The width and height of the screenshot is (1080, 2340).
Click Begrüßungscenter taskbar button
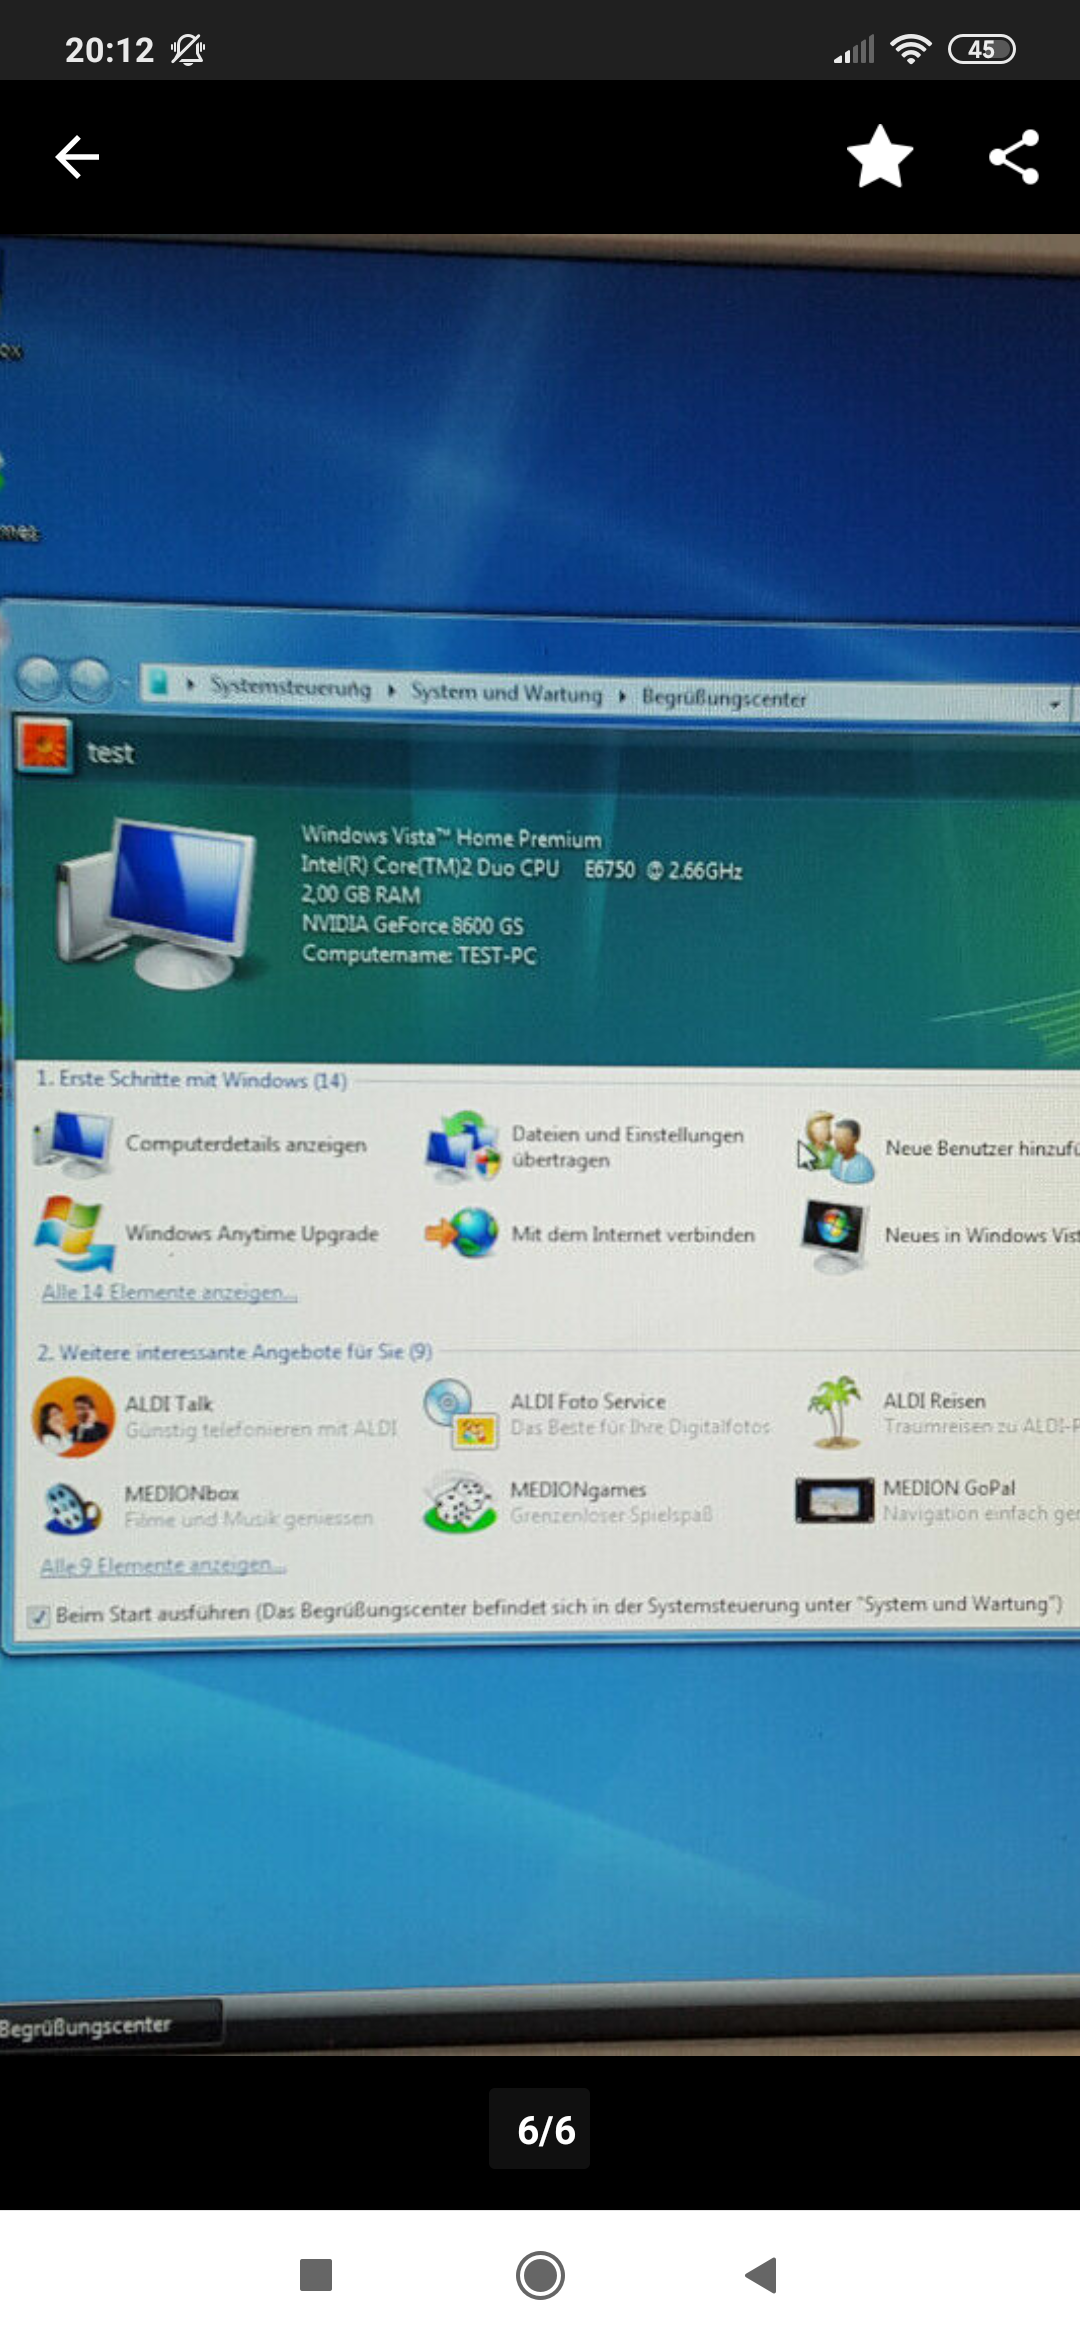point(110,2026)
